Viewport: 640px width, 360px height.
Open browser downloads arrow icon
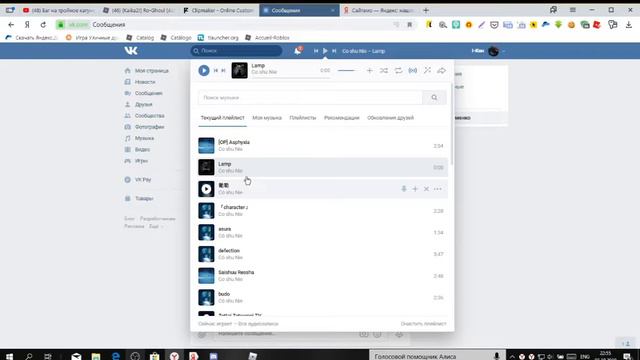pyautogui.click(x=629, y=24)
